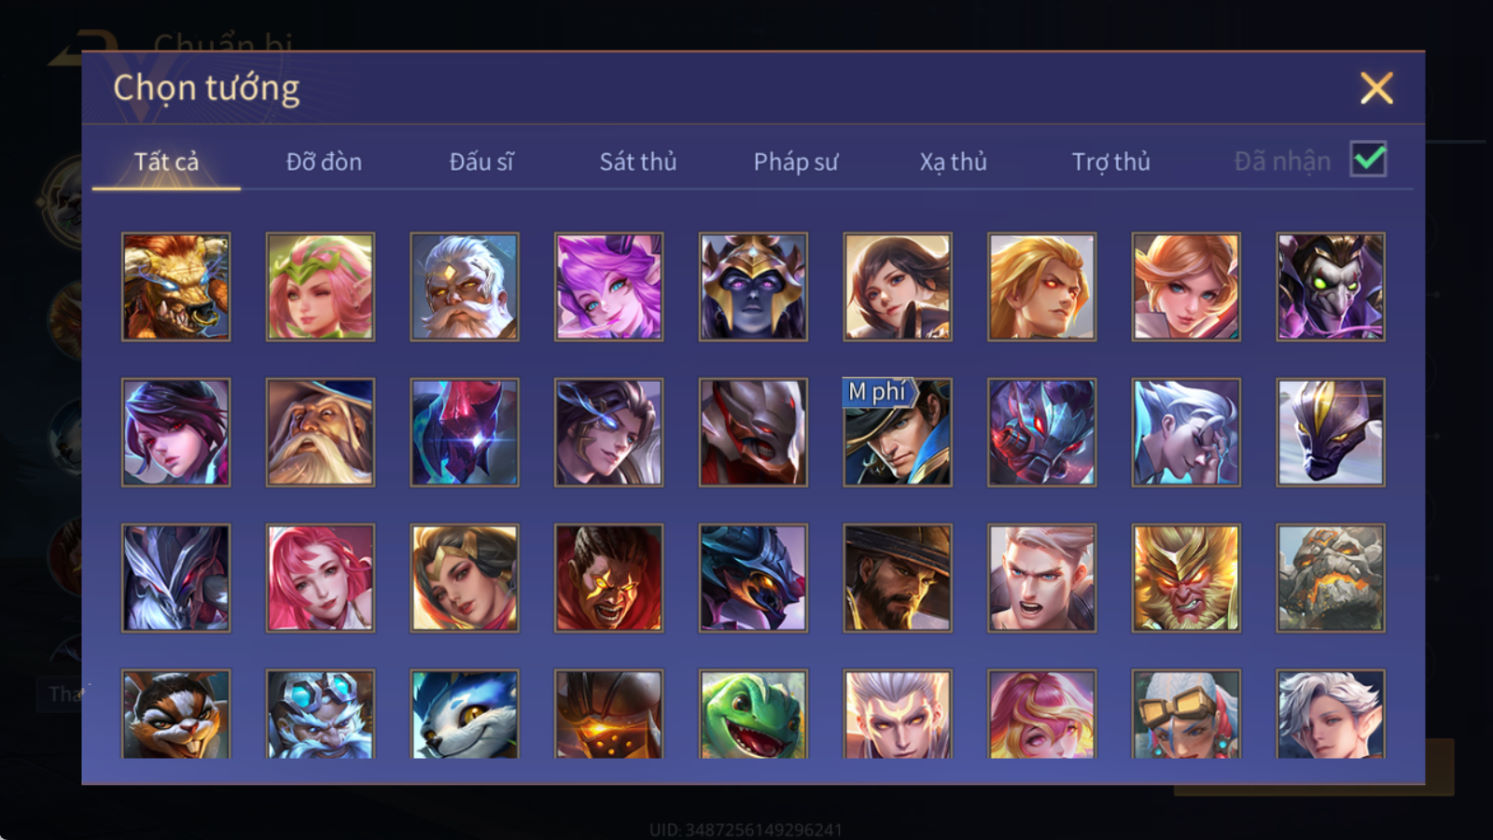Switch to the Đỡ đòn tab
This screenshot has width=1493, height=840.
click(x=324, y=161)
